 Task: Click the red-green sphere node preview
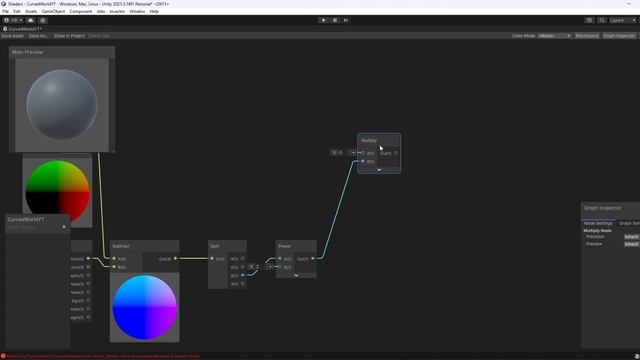[x=57, y=190]
